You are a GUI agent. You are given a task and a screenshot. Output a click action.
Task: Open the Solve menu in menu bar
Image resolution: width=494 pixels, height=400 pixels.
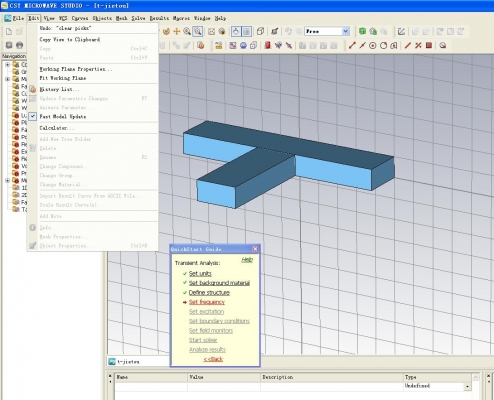coord(138,18)
